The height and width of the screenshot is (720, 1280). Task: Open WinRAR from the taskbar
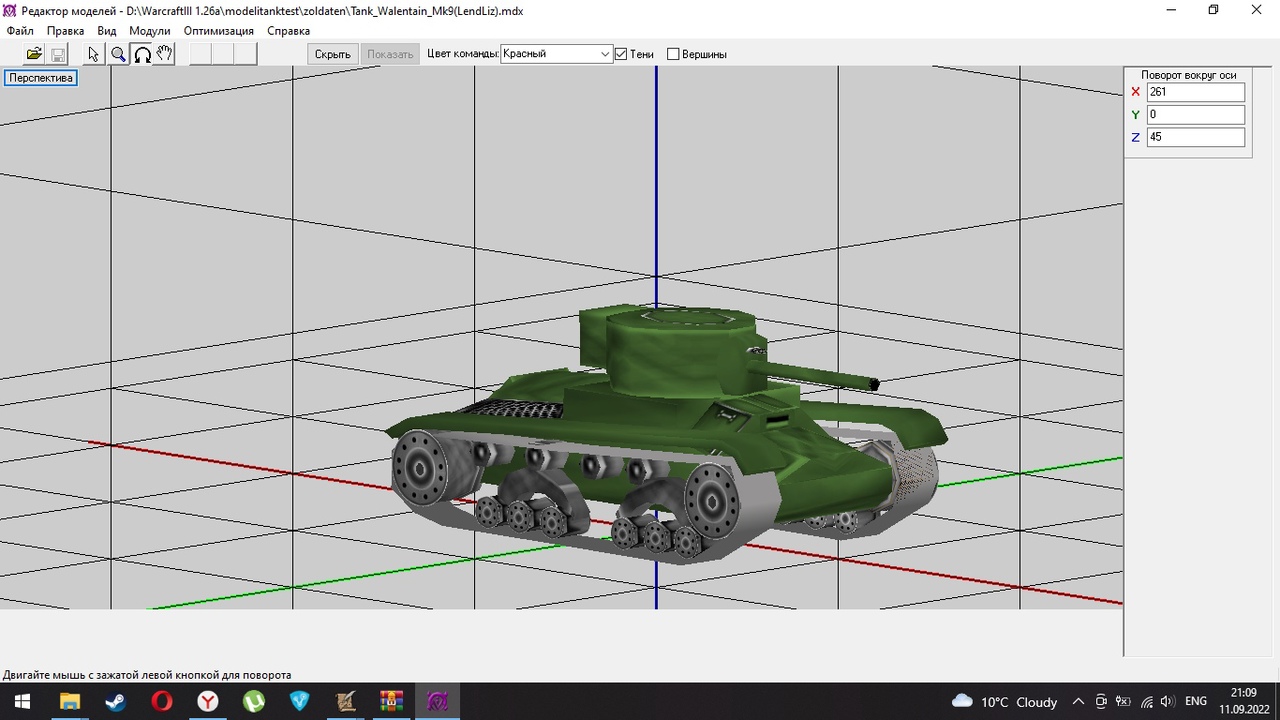pos(391,701)
